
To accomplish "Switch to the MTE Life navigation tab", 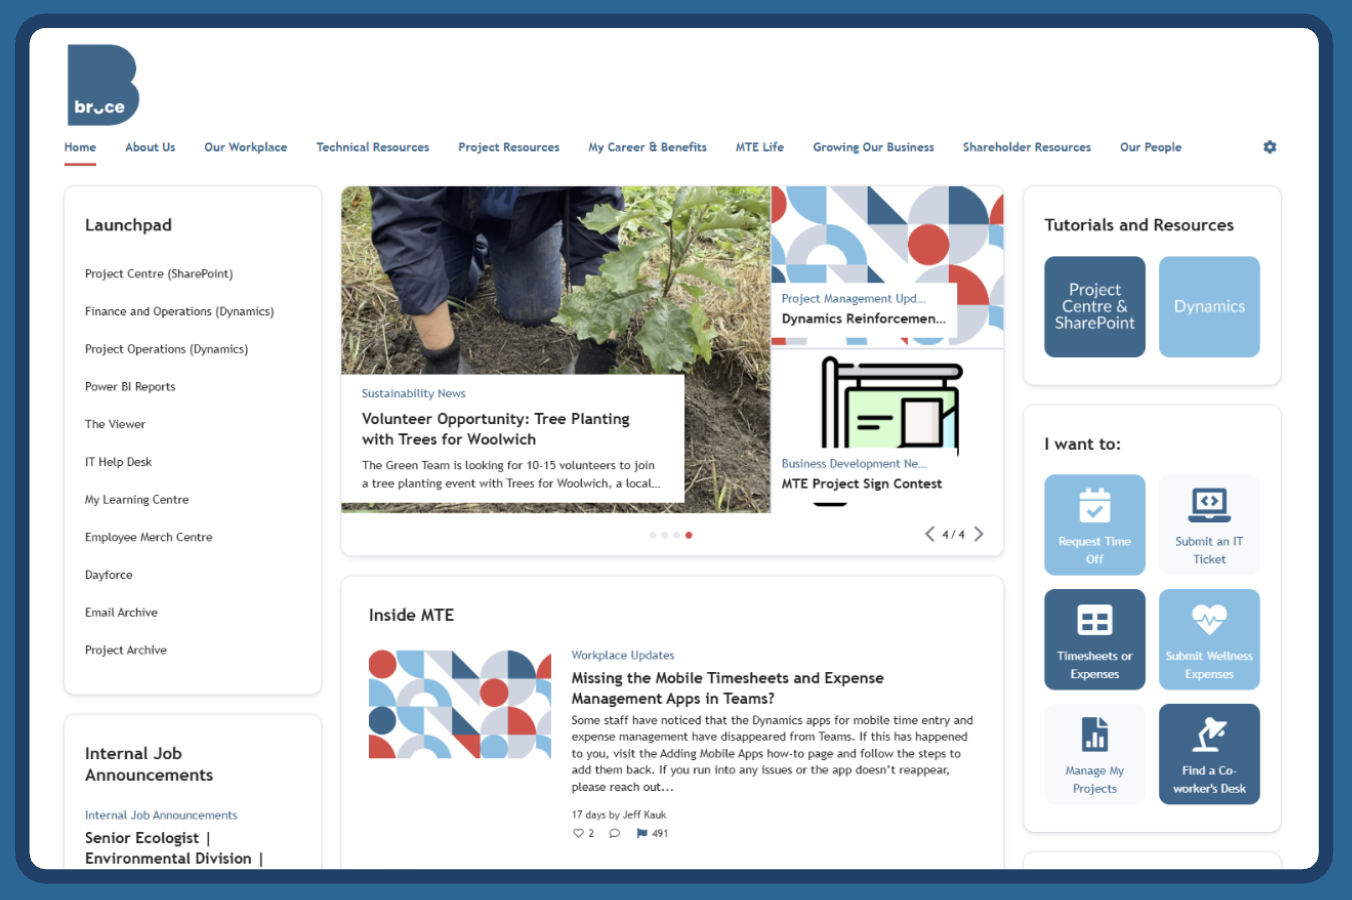I will pyautogui.click(x=759, y=147).
